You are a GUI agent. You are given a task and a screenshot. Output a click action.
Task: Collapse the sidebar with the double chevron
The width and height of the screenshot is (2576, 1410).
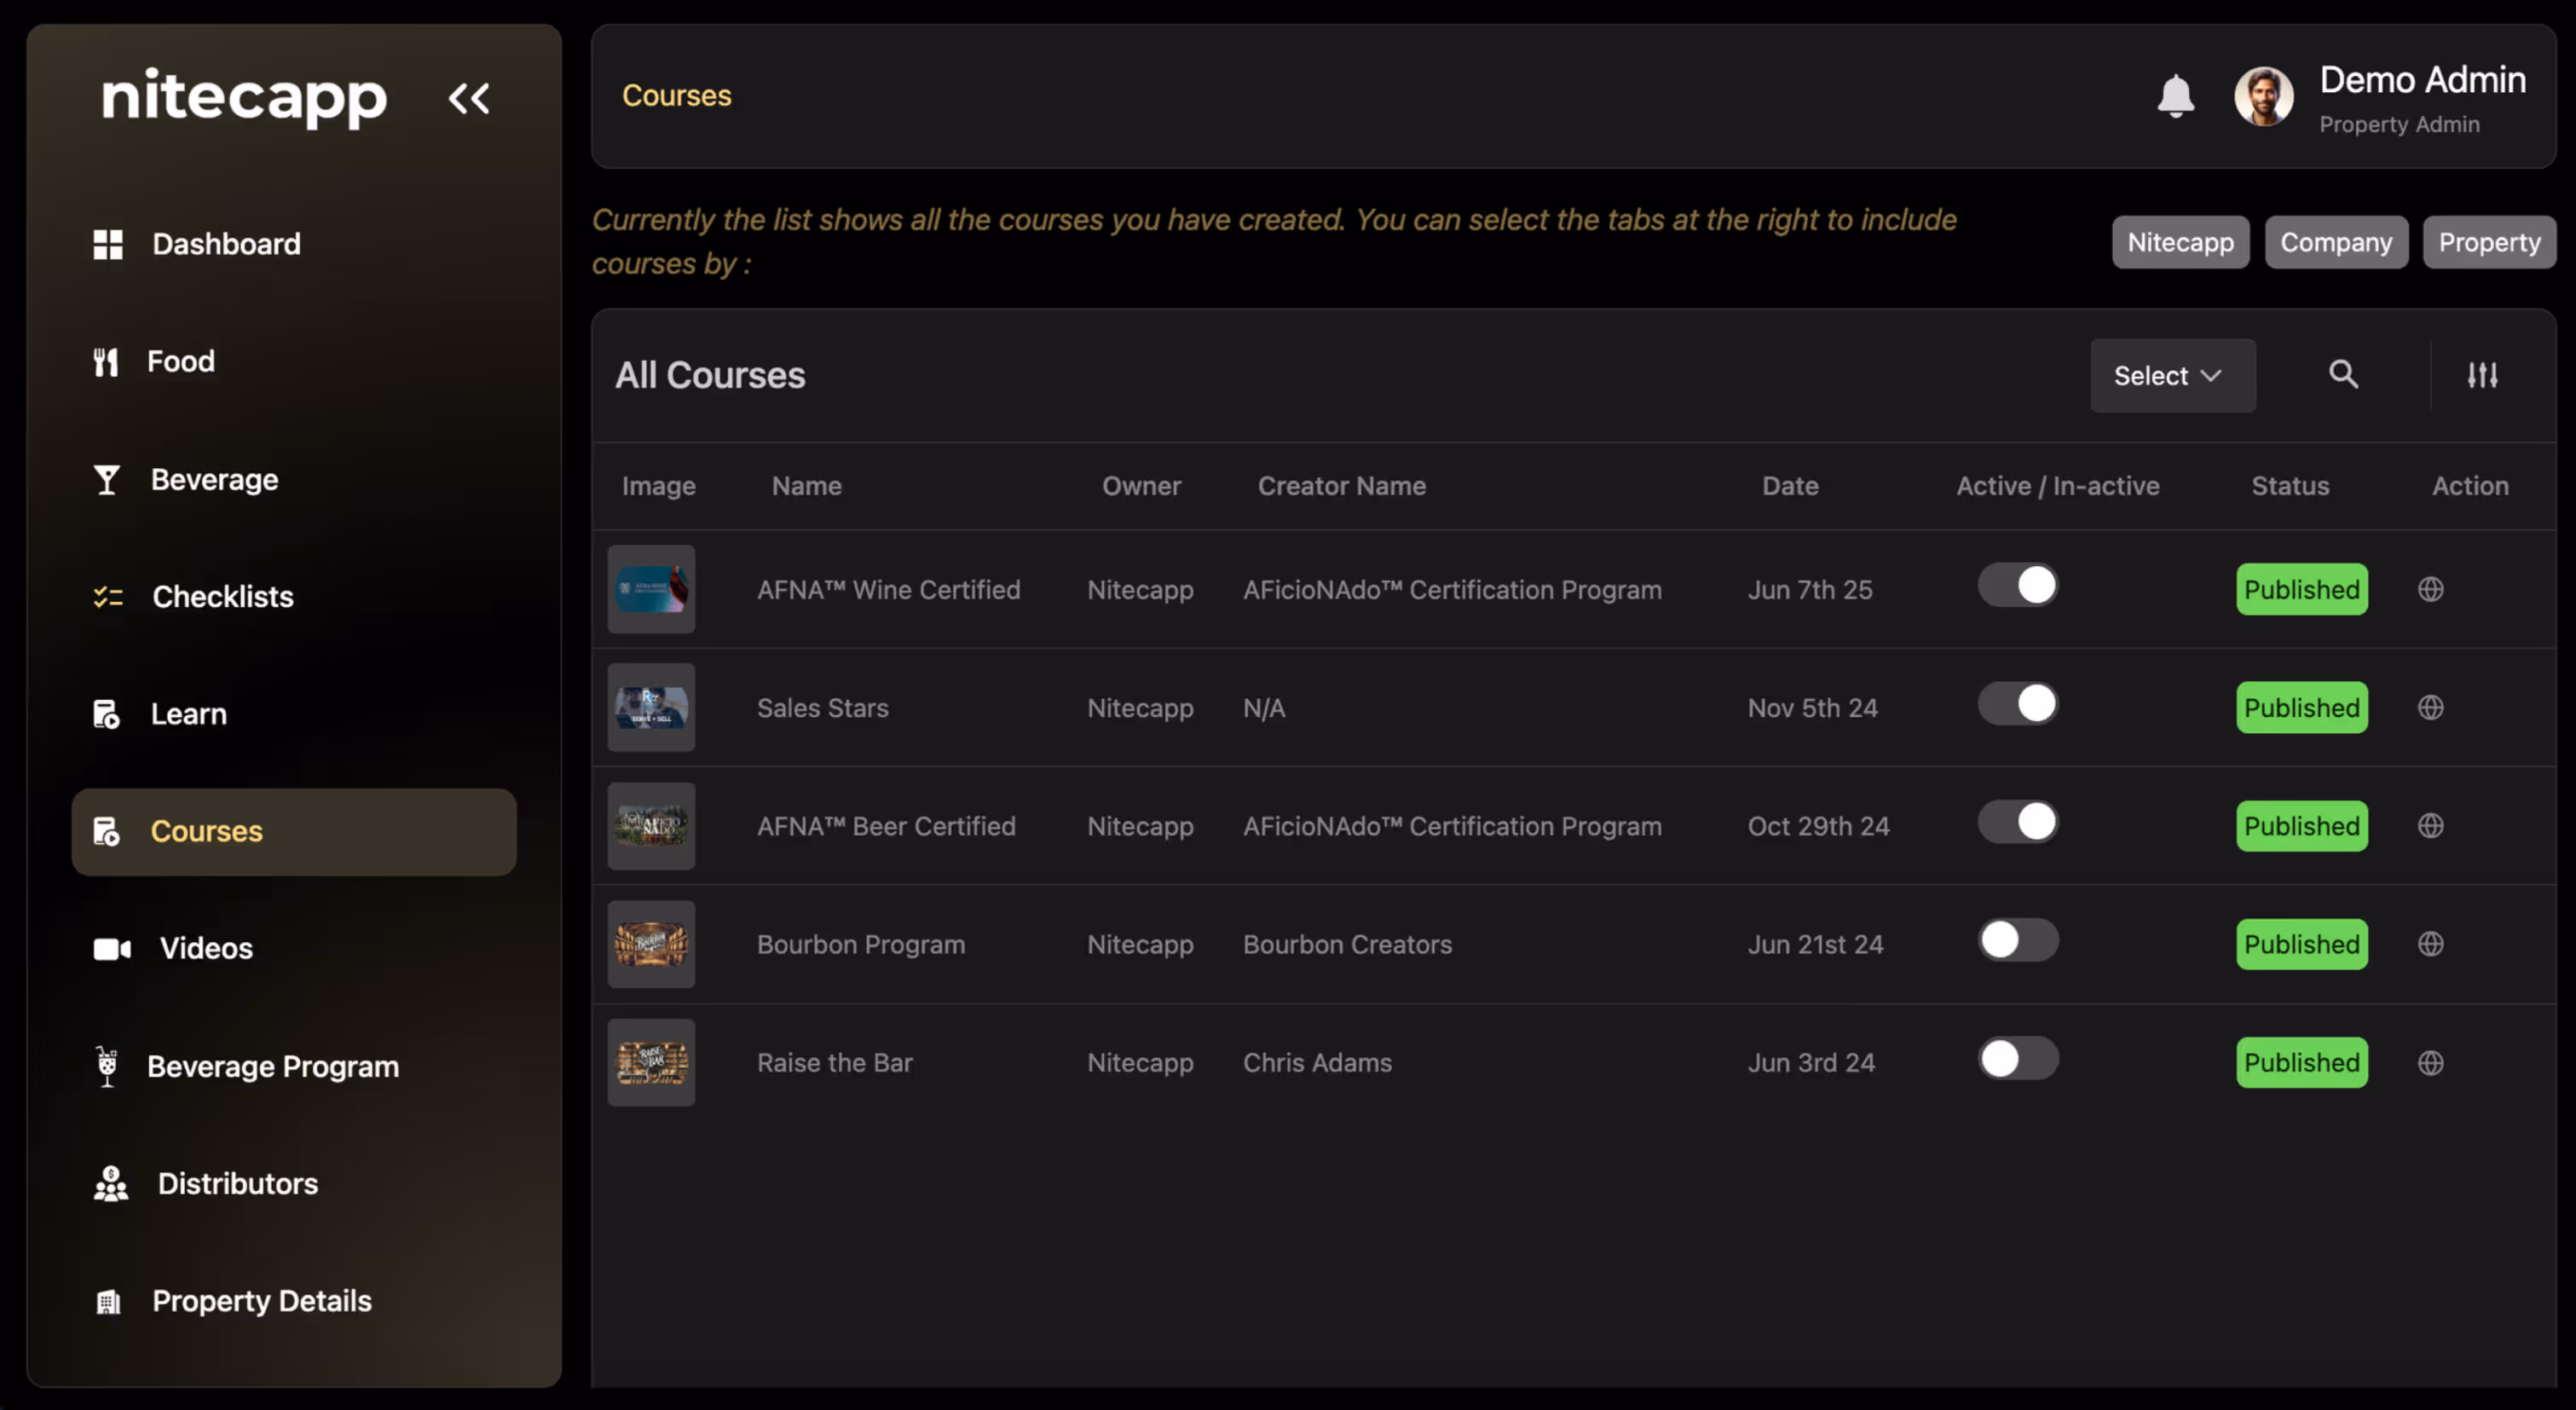pos(469,97)
